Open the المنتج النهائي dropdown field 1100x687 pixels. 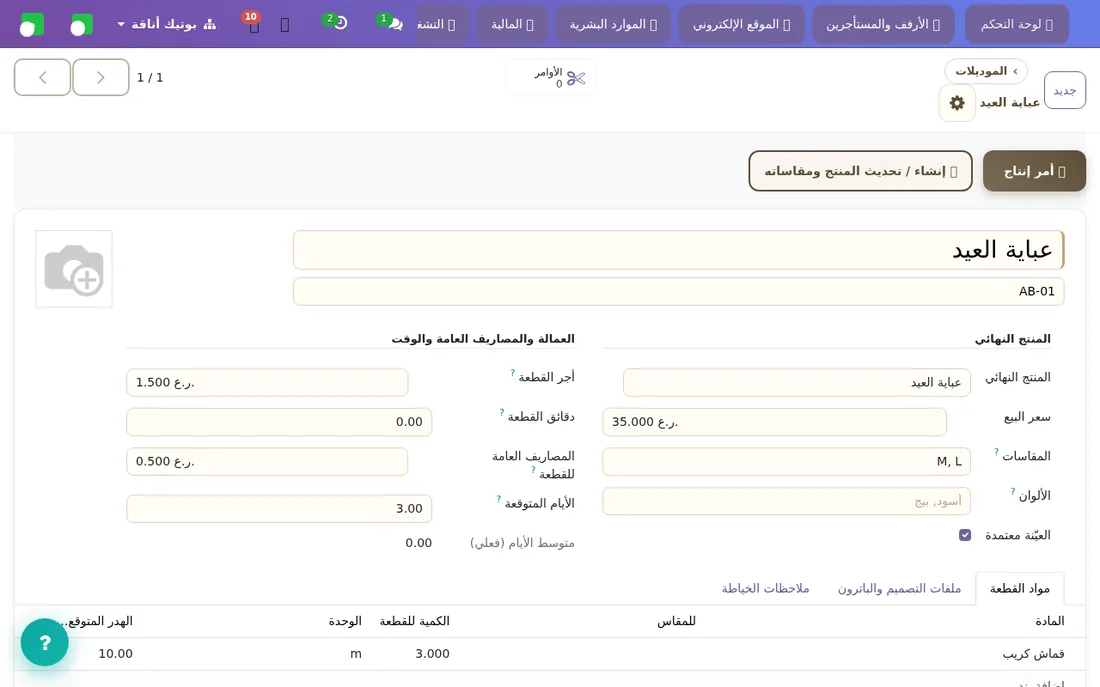(x=796, y=382)
